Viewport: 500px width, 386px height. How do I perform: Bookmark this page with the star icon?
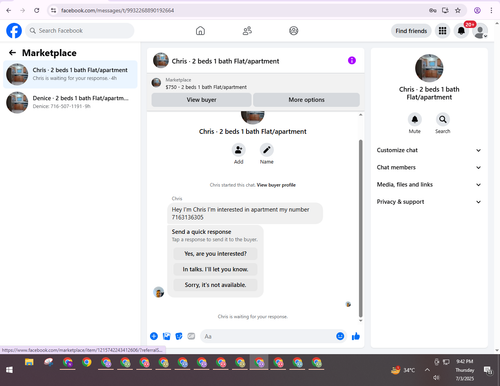tap(458, 10)
